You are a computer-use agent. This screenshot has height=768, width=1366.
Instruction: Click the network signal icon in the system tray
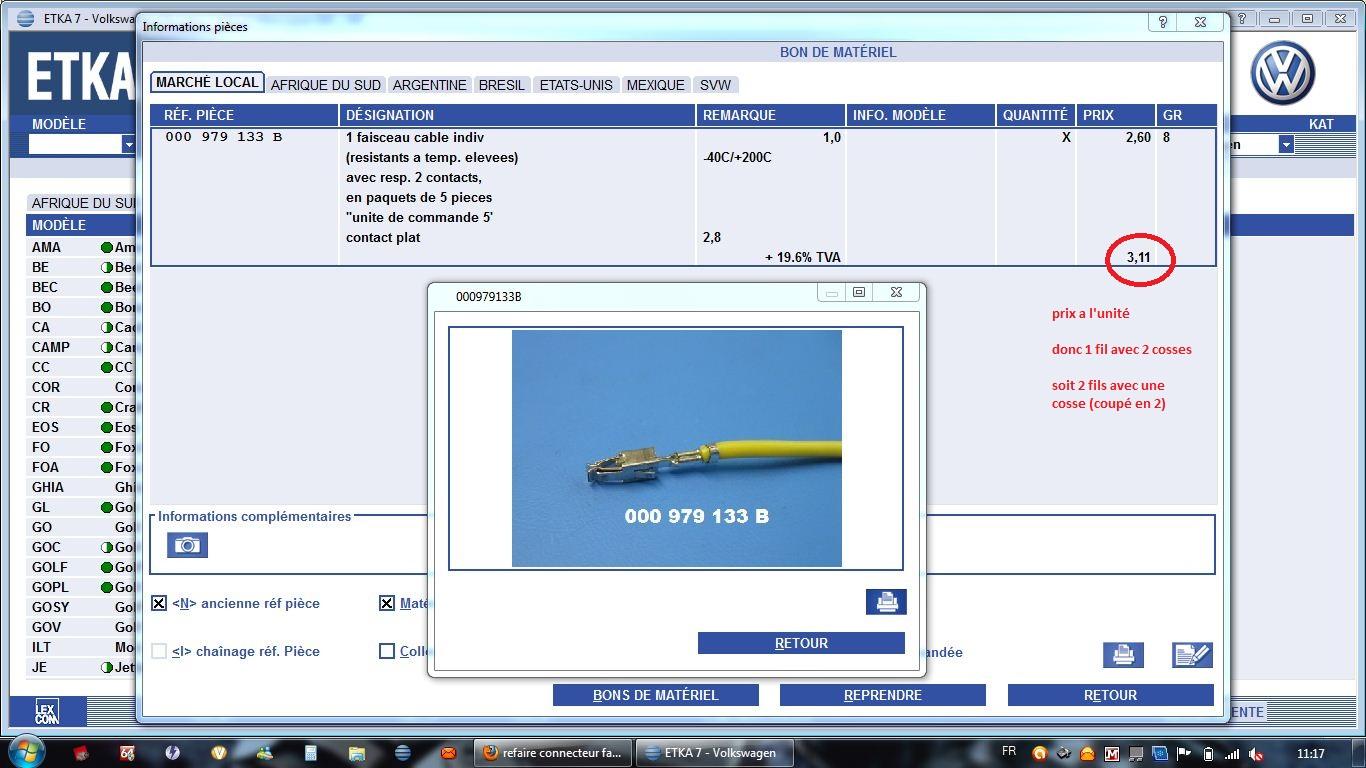point(1232,754)
